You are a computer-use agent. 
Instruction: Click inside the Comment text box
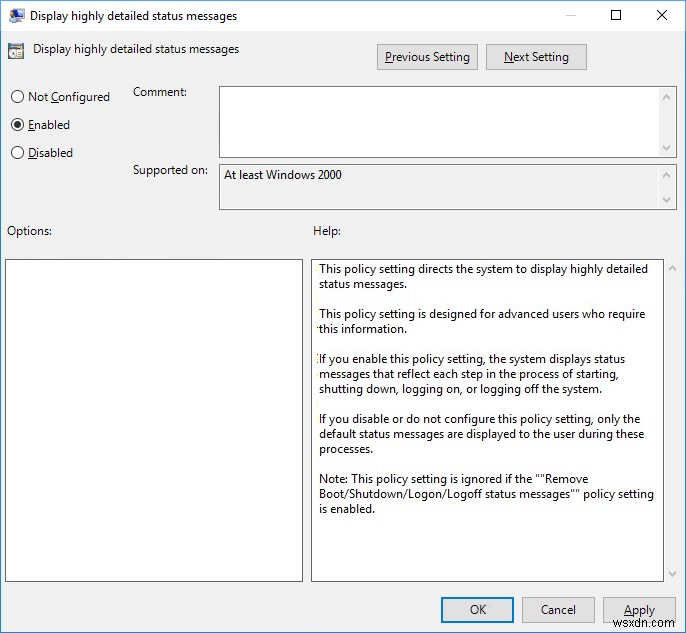tap(439, 122)
